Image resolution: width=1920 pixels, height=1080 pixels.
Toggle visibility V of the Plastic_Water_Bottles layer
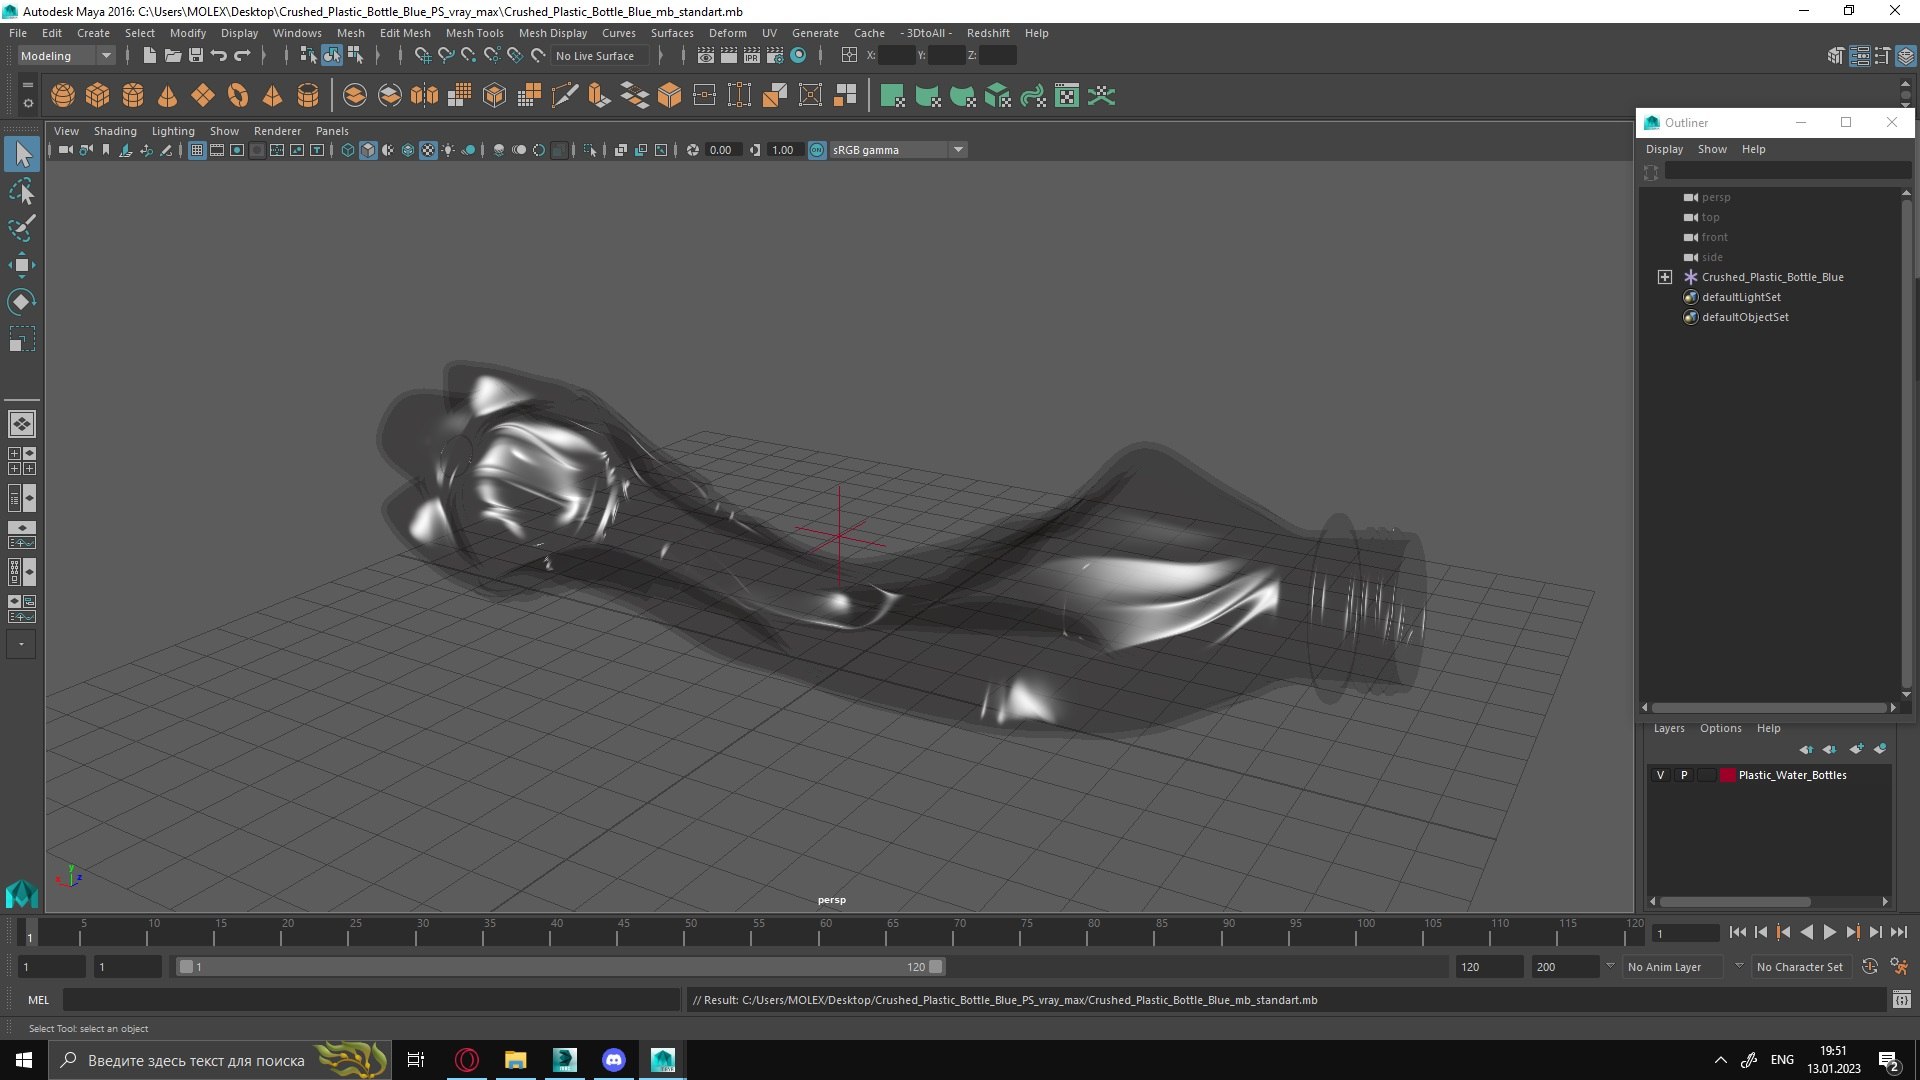click(x=1661, y=775)
